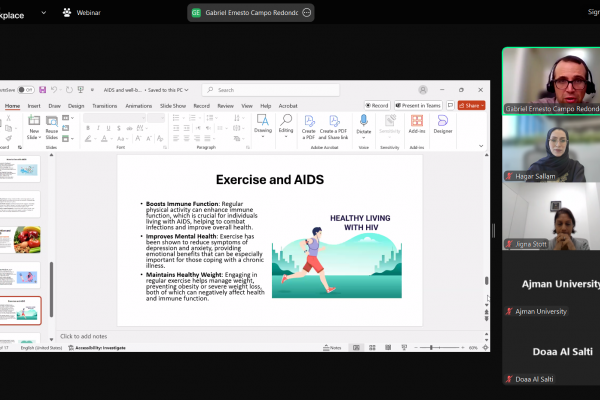Click fit slide to window icon

486,348
